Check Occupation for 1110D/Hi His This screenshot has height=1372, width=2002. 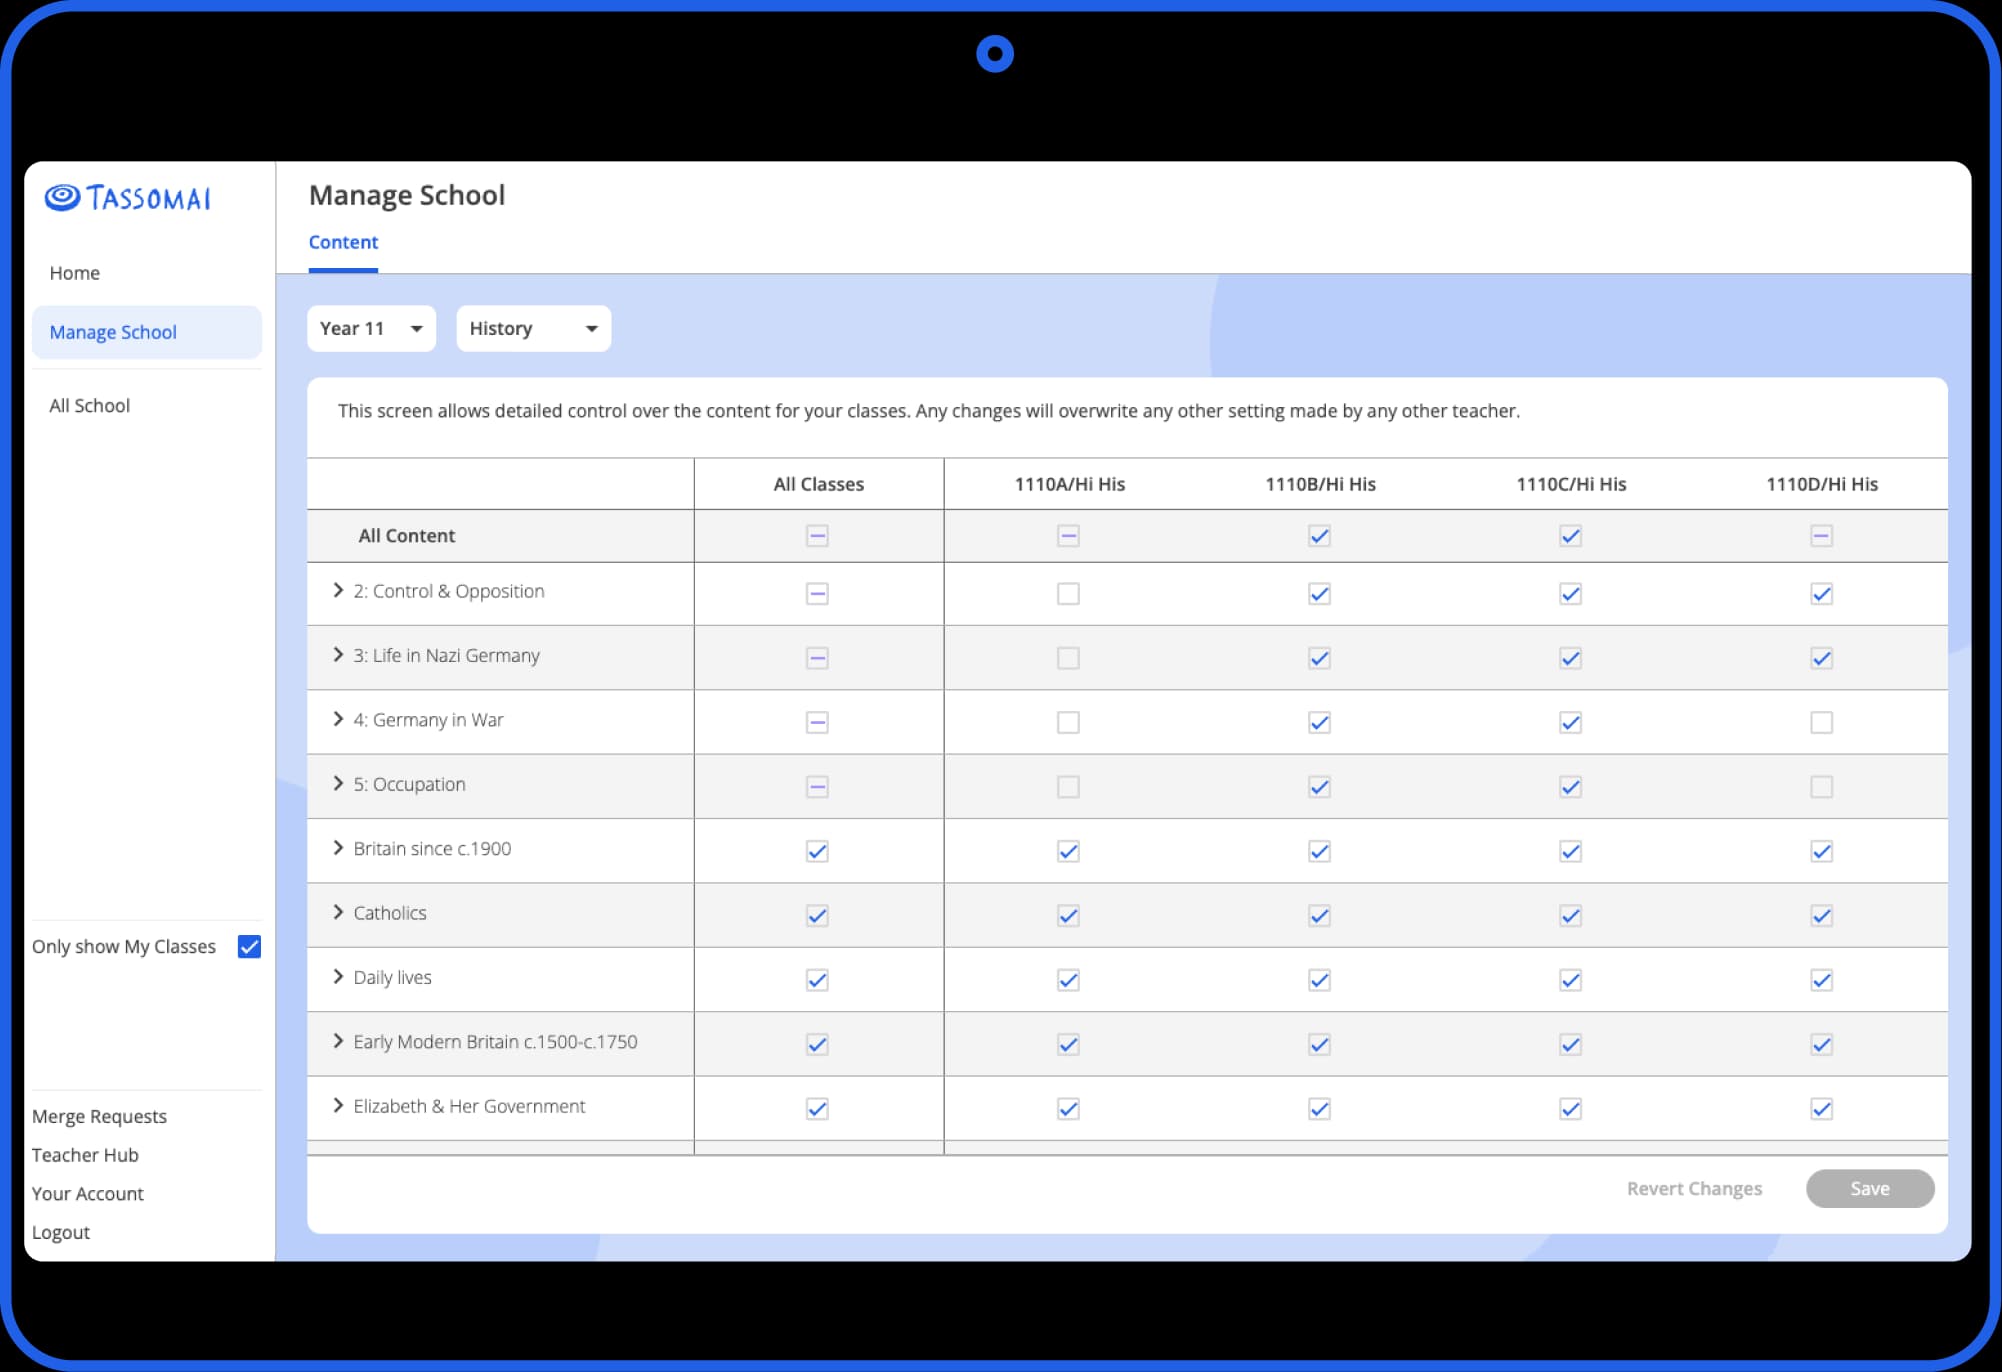pyautogui.click(x=1821, y=787)
